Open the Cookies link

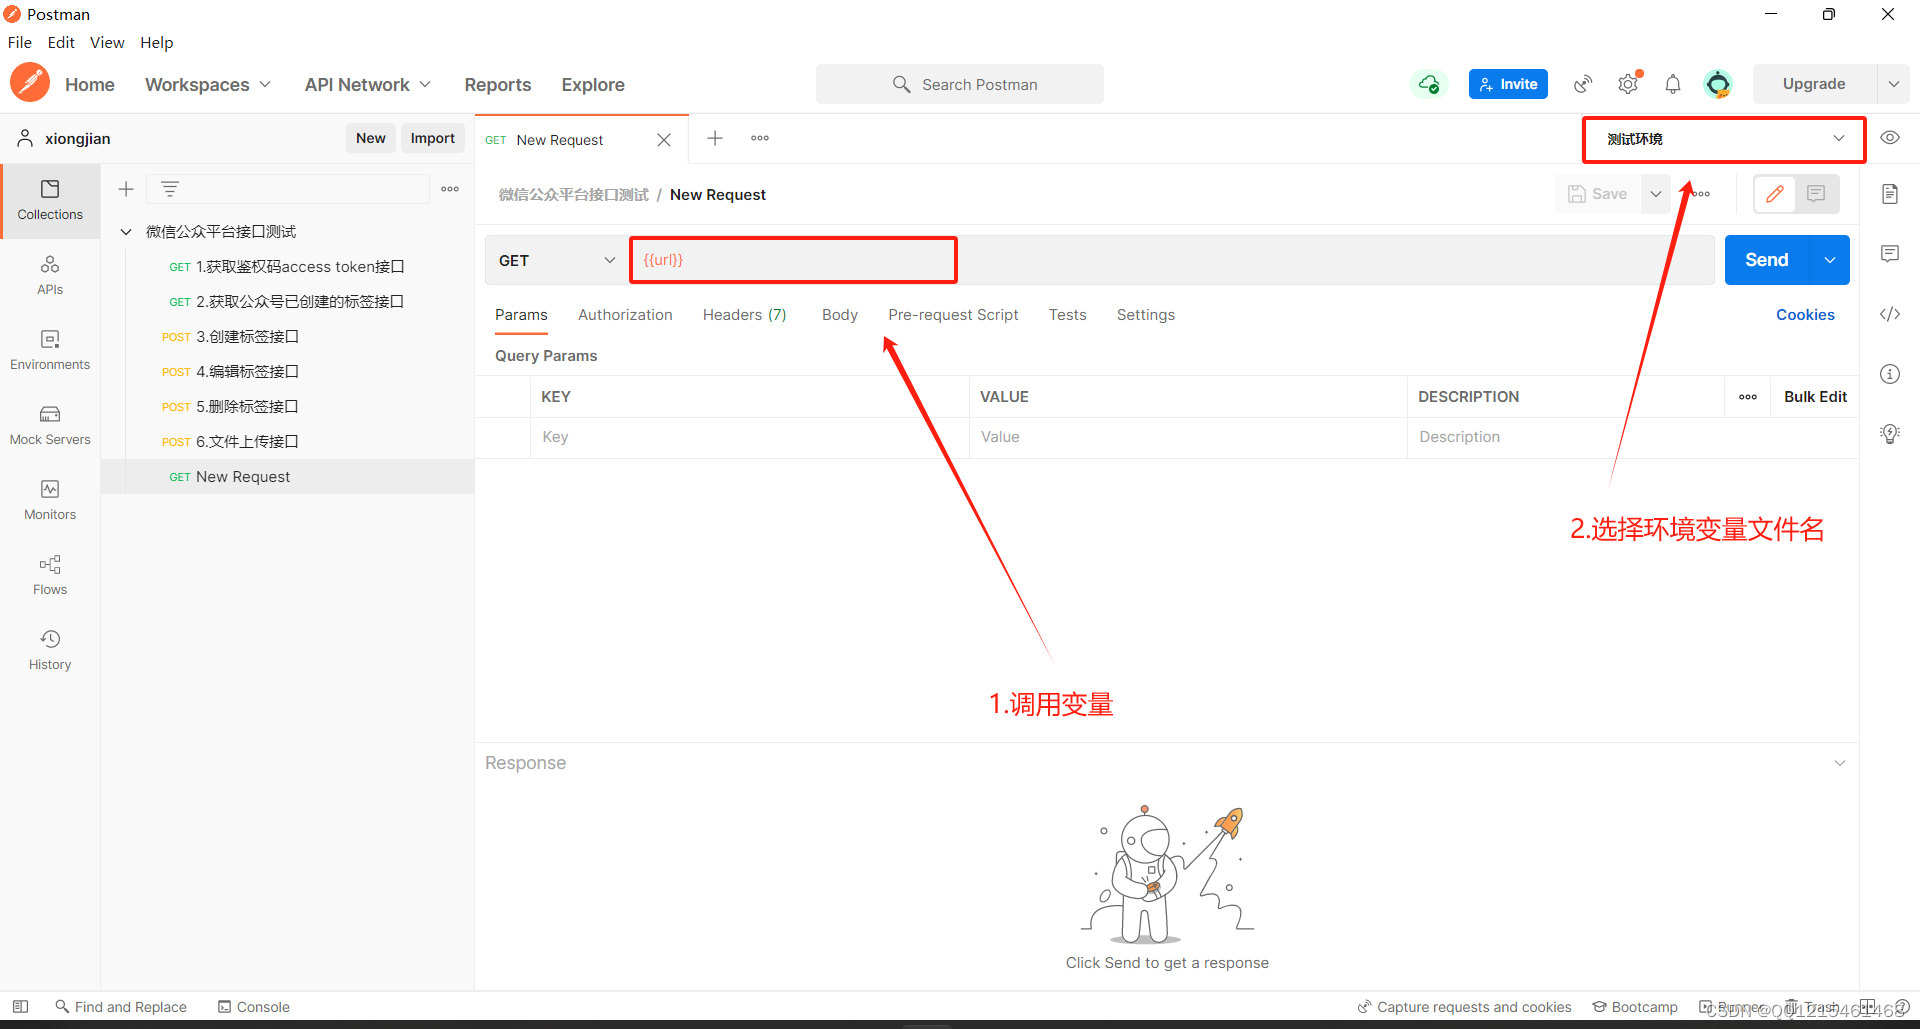pyautogui.click(x=1805, y=315)
